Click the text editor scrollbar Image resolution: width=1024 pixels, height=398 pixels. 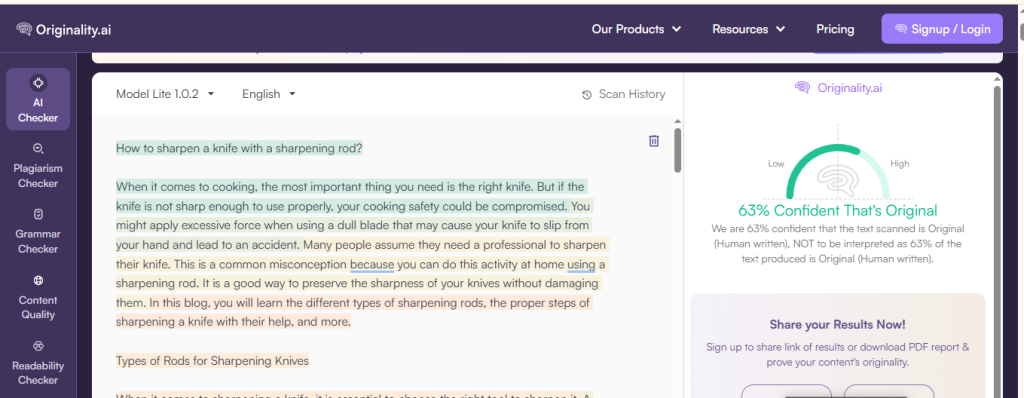(x=677, y=150)
